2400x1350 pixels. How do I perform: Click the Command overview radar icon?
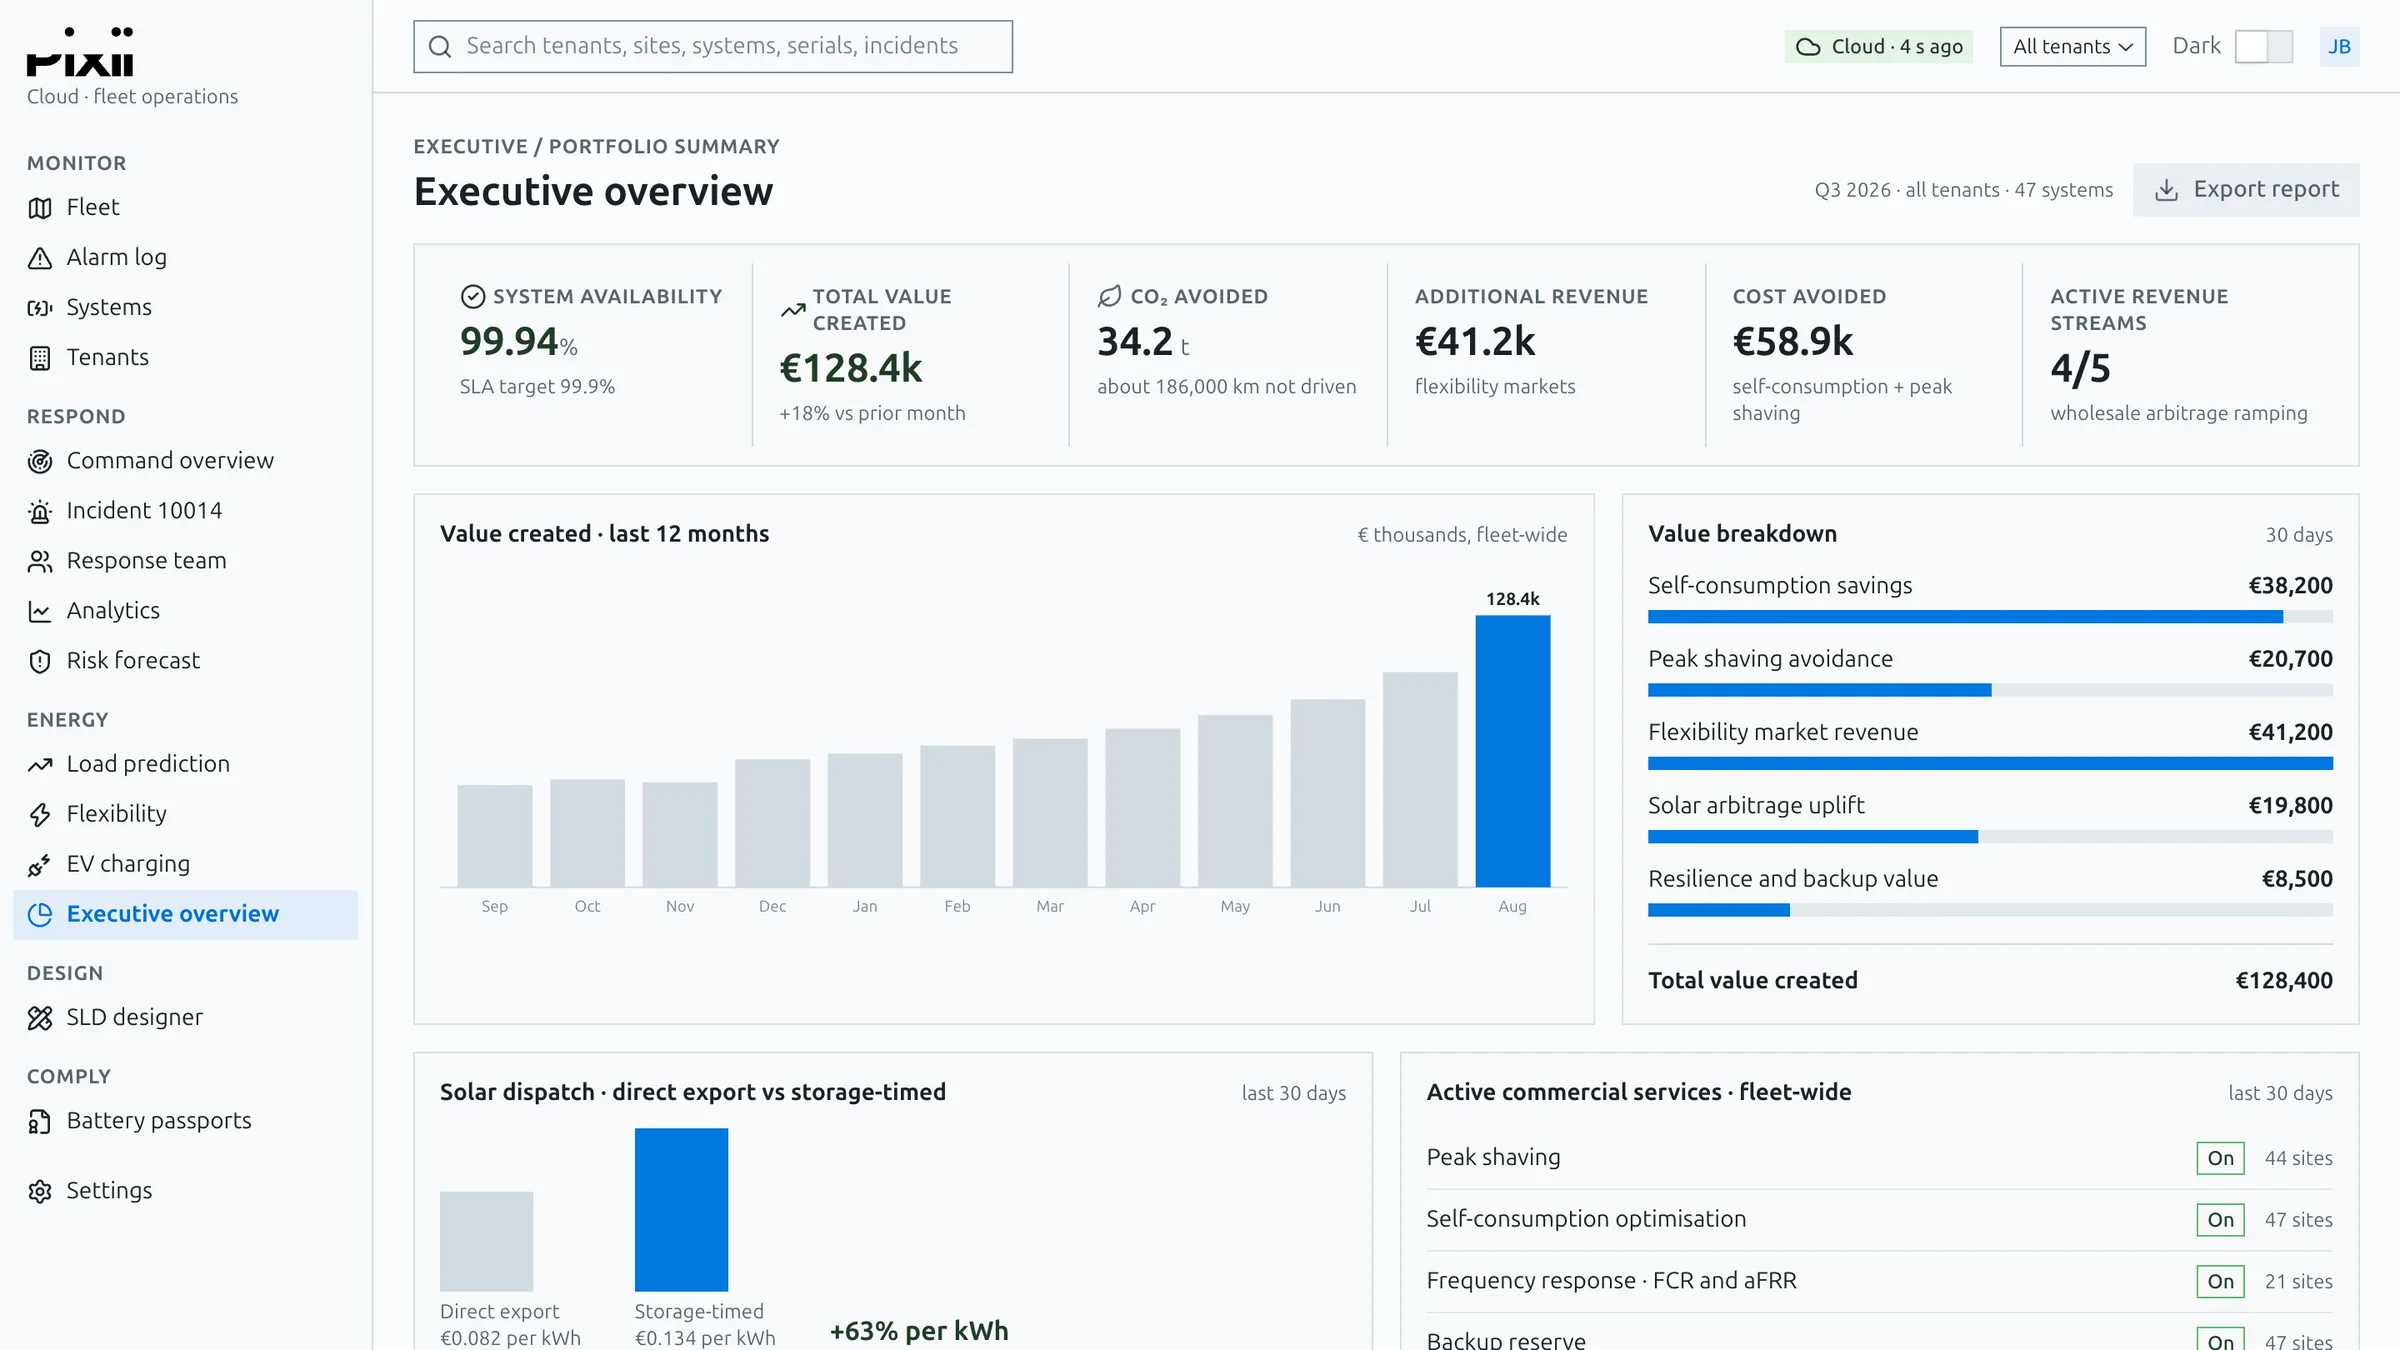coord(40,461)
